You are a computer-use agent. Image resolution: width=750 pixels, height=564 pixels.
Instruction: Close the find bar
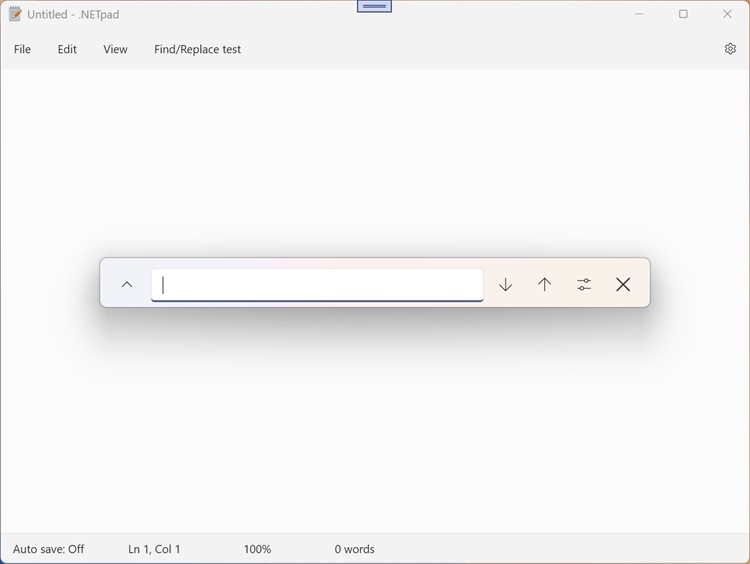click(623, 285)
